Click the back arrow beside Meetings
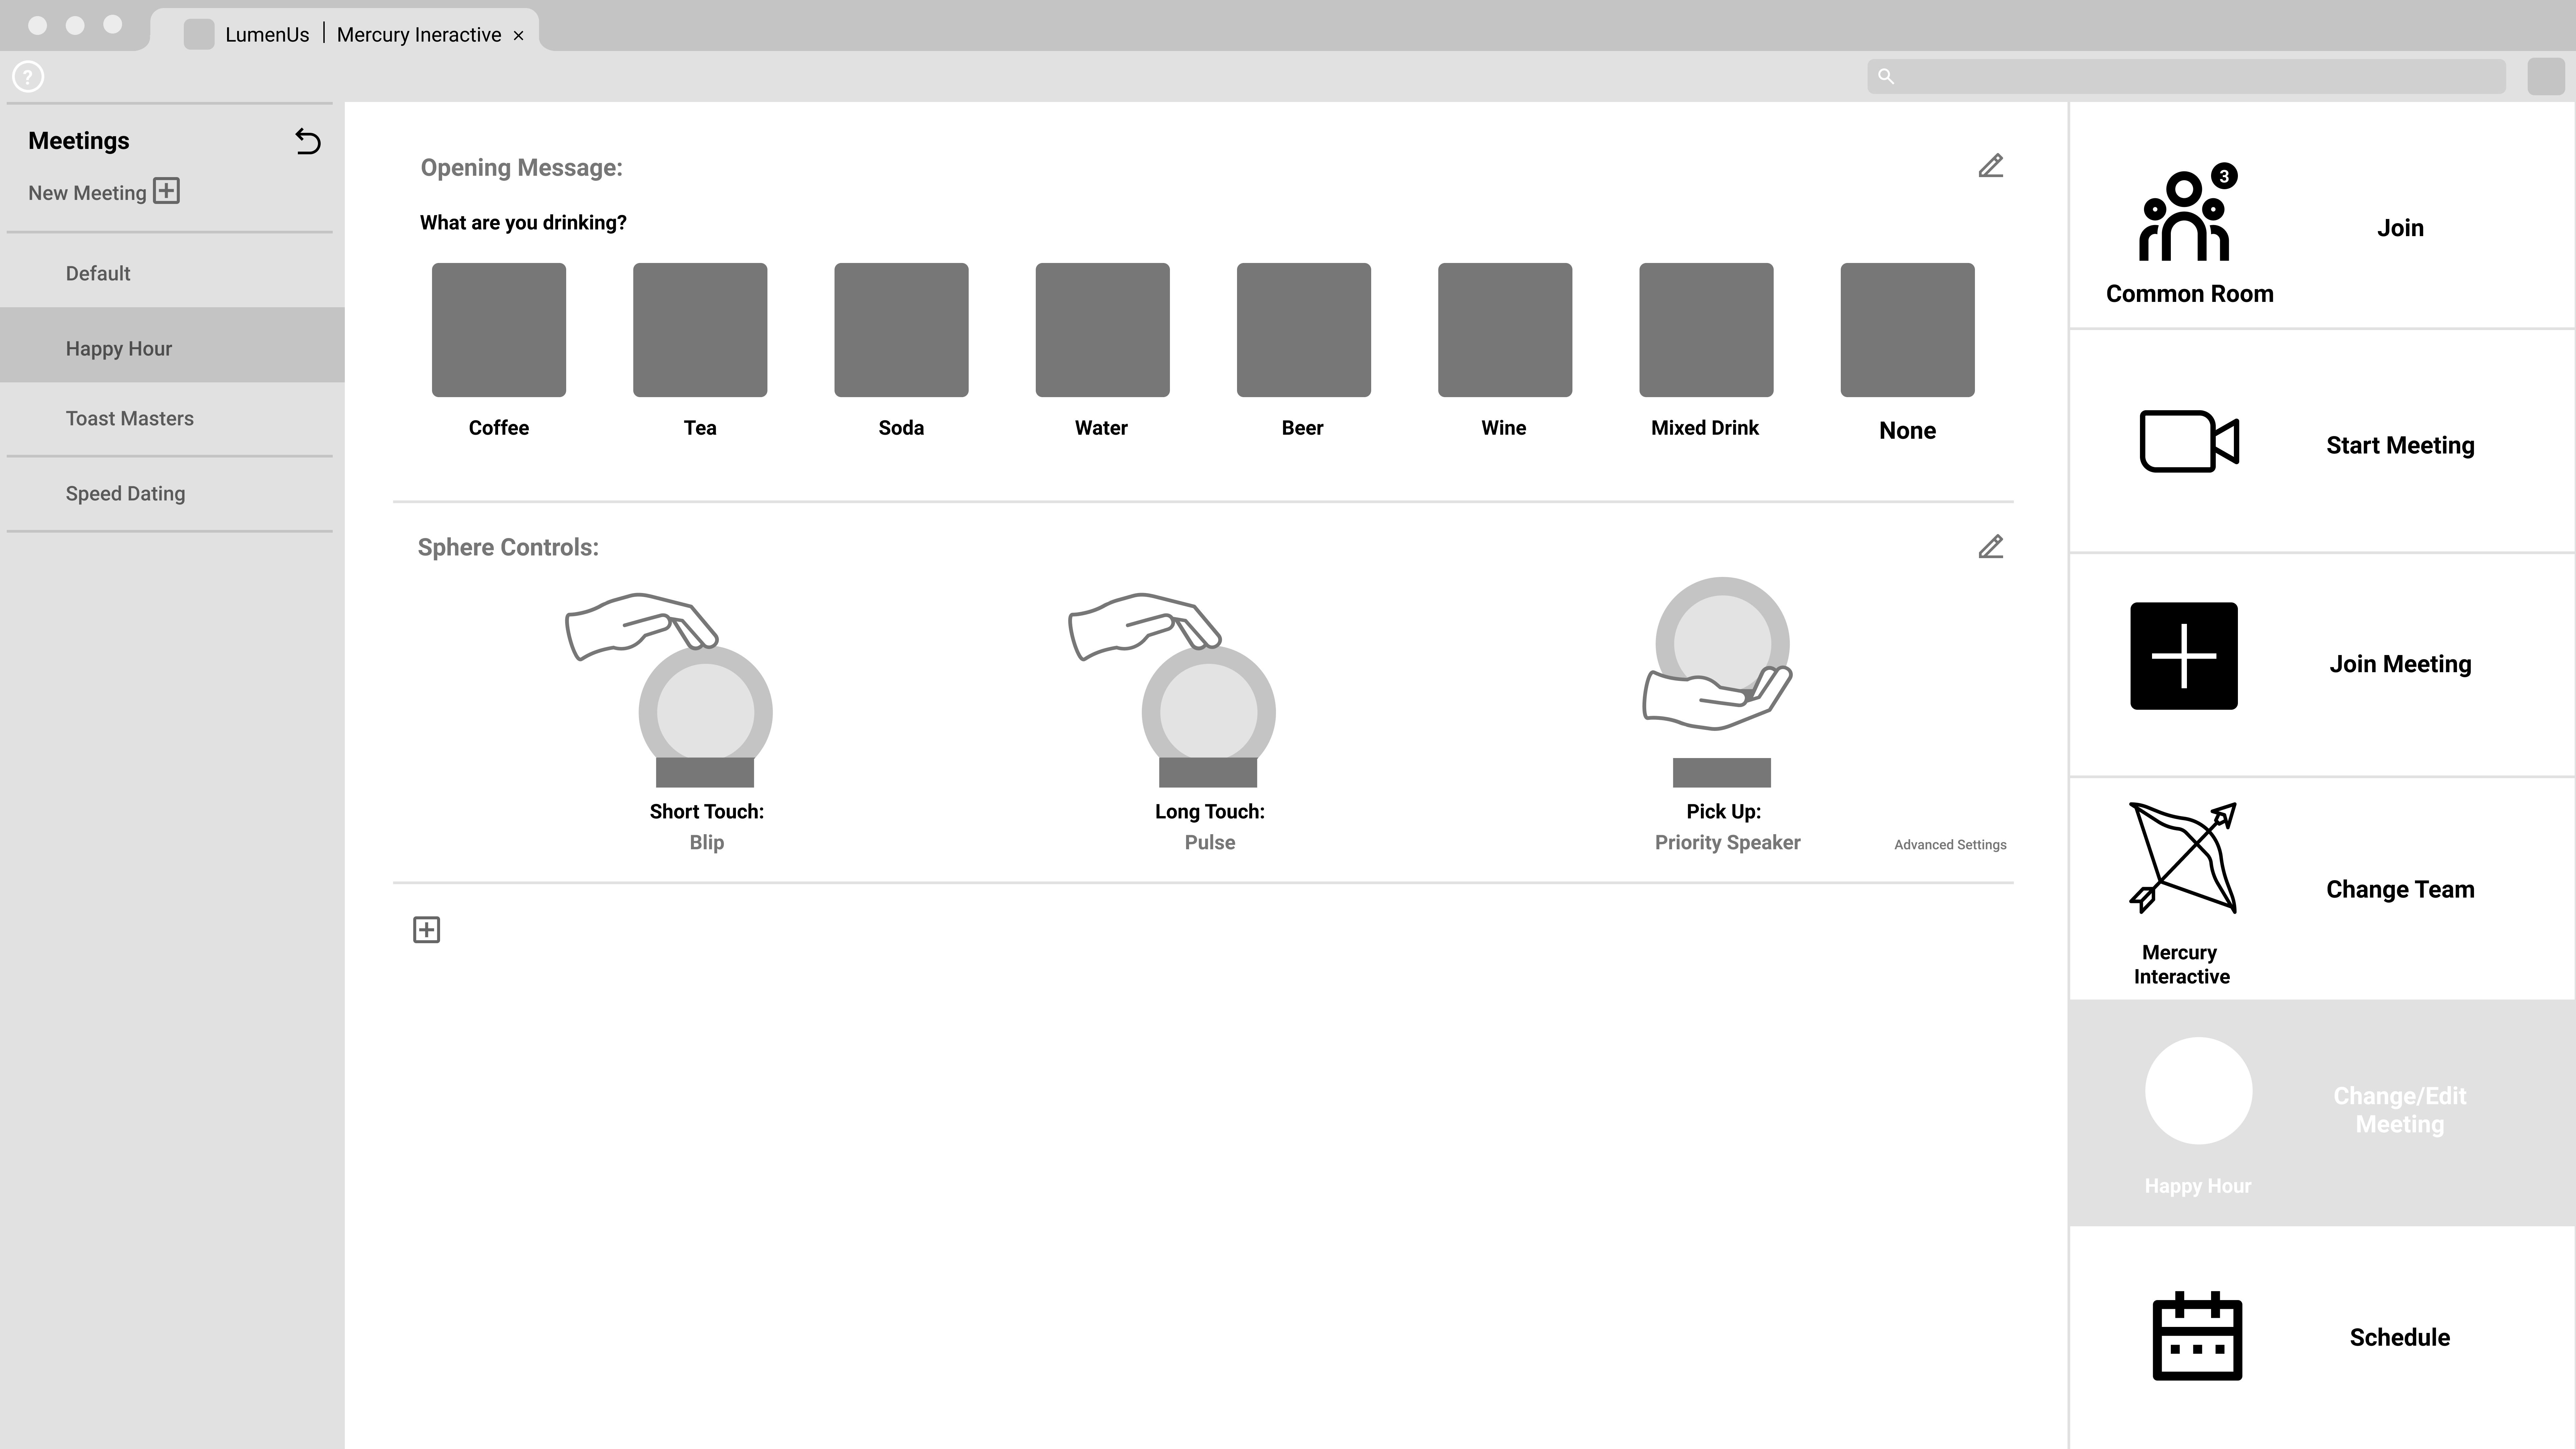Viewport: 2576px width, 1449px height. click(307, 141)
